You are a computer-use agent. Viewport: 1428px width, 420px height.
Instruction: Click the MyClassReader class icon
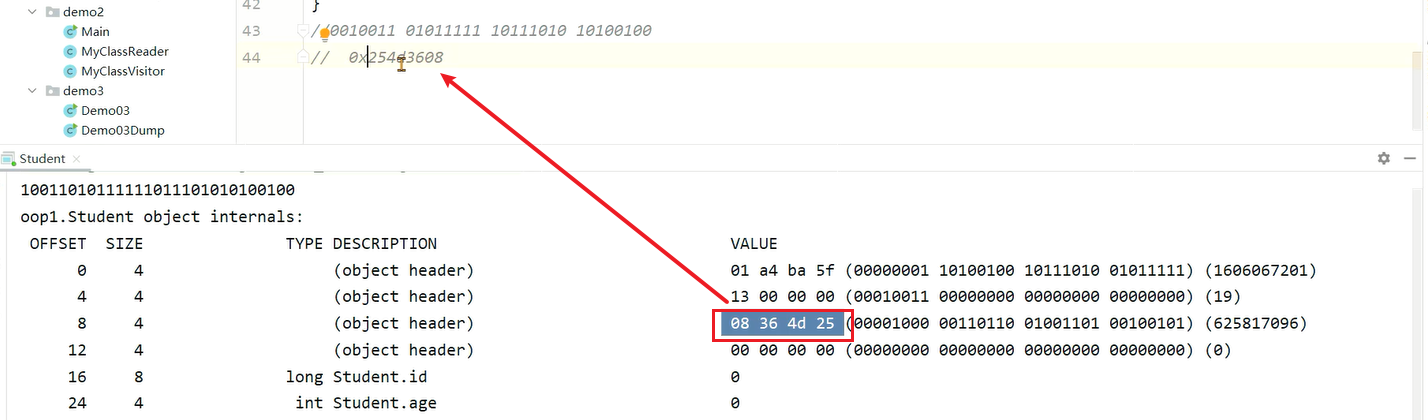pyautogui.click(x=70, y=51)
